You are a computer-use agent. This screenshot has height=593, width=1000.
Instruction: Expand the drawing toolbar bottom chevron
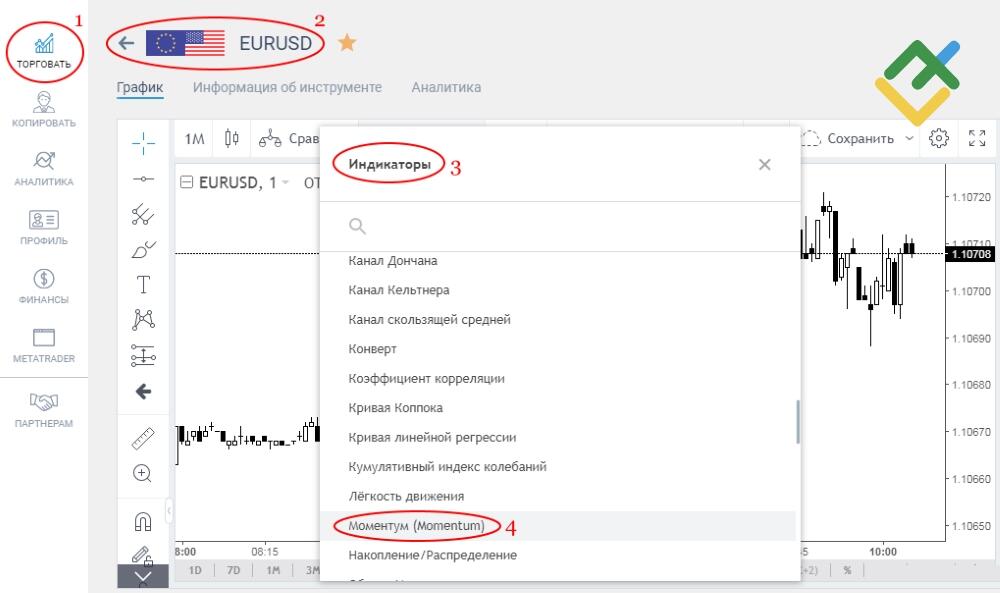pos(143,578)
